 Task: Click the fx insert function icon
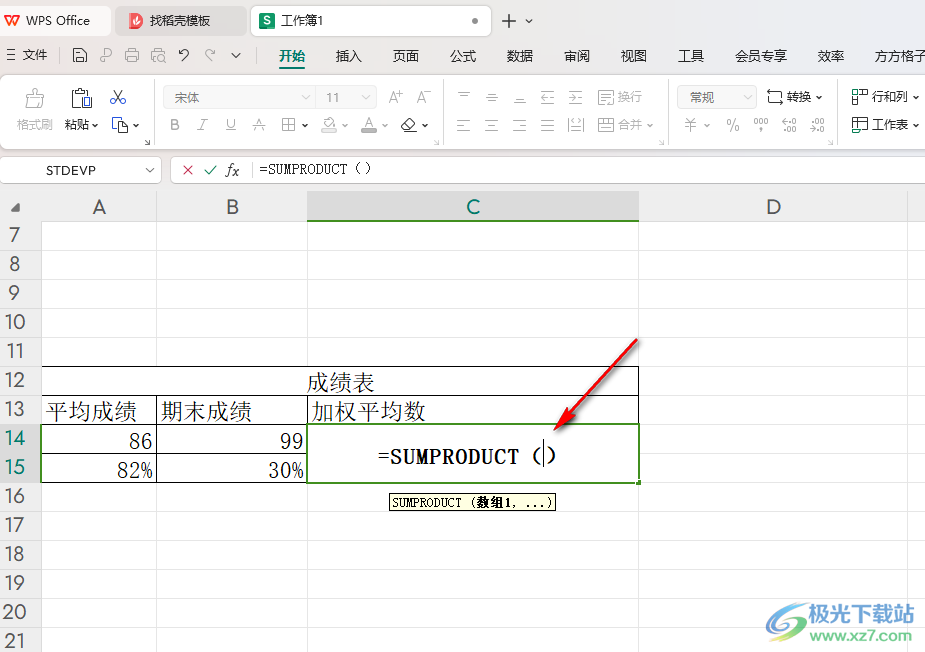click(232, 171)
